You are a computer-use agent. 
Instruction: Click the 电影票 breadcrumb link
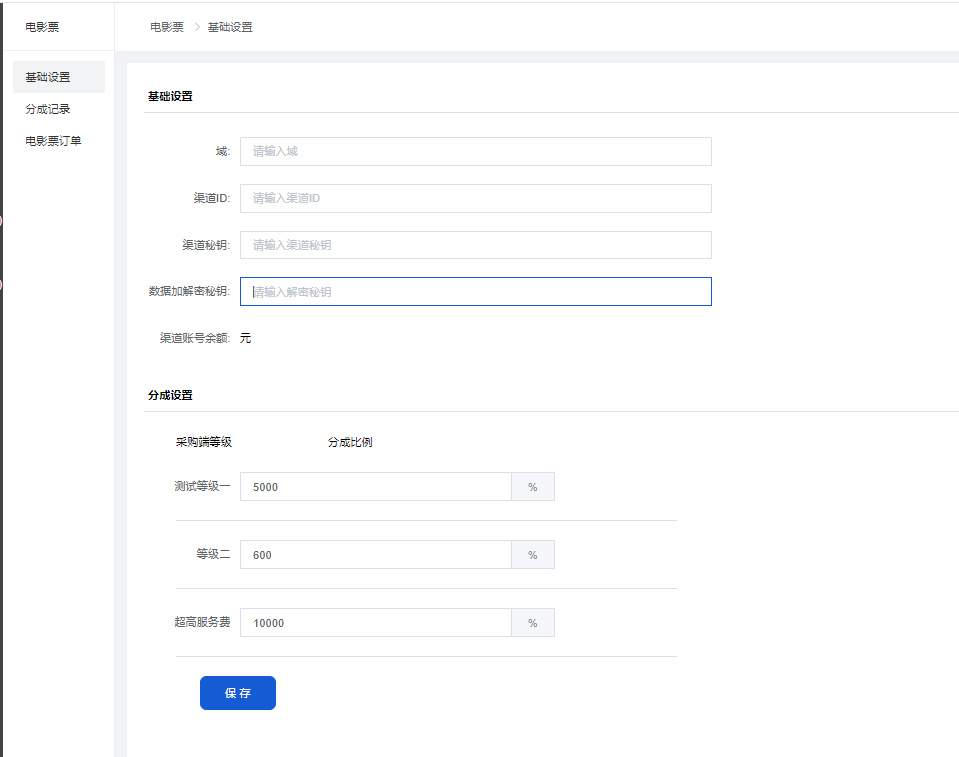tap(167, 27)
